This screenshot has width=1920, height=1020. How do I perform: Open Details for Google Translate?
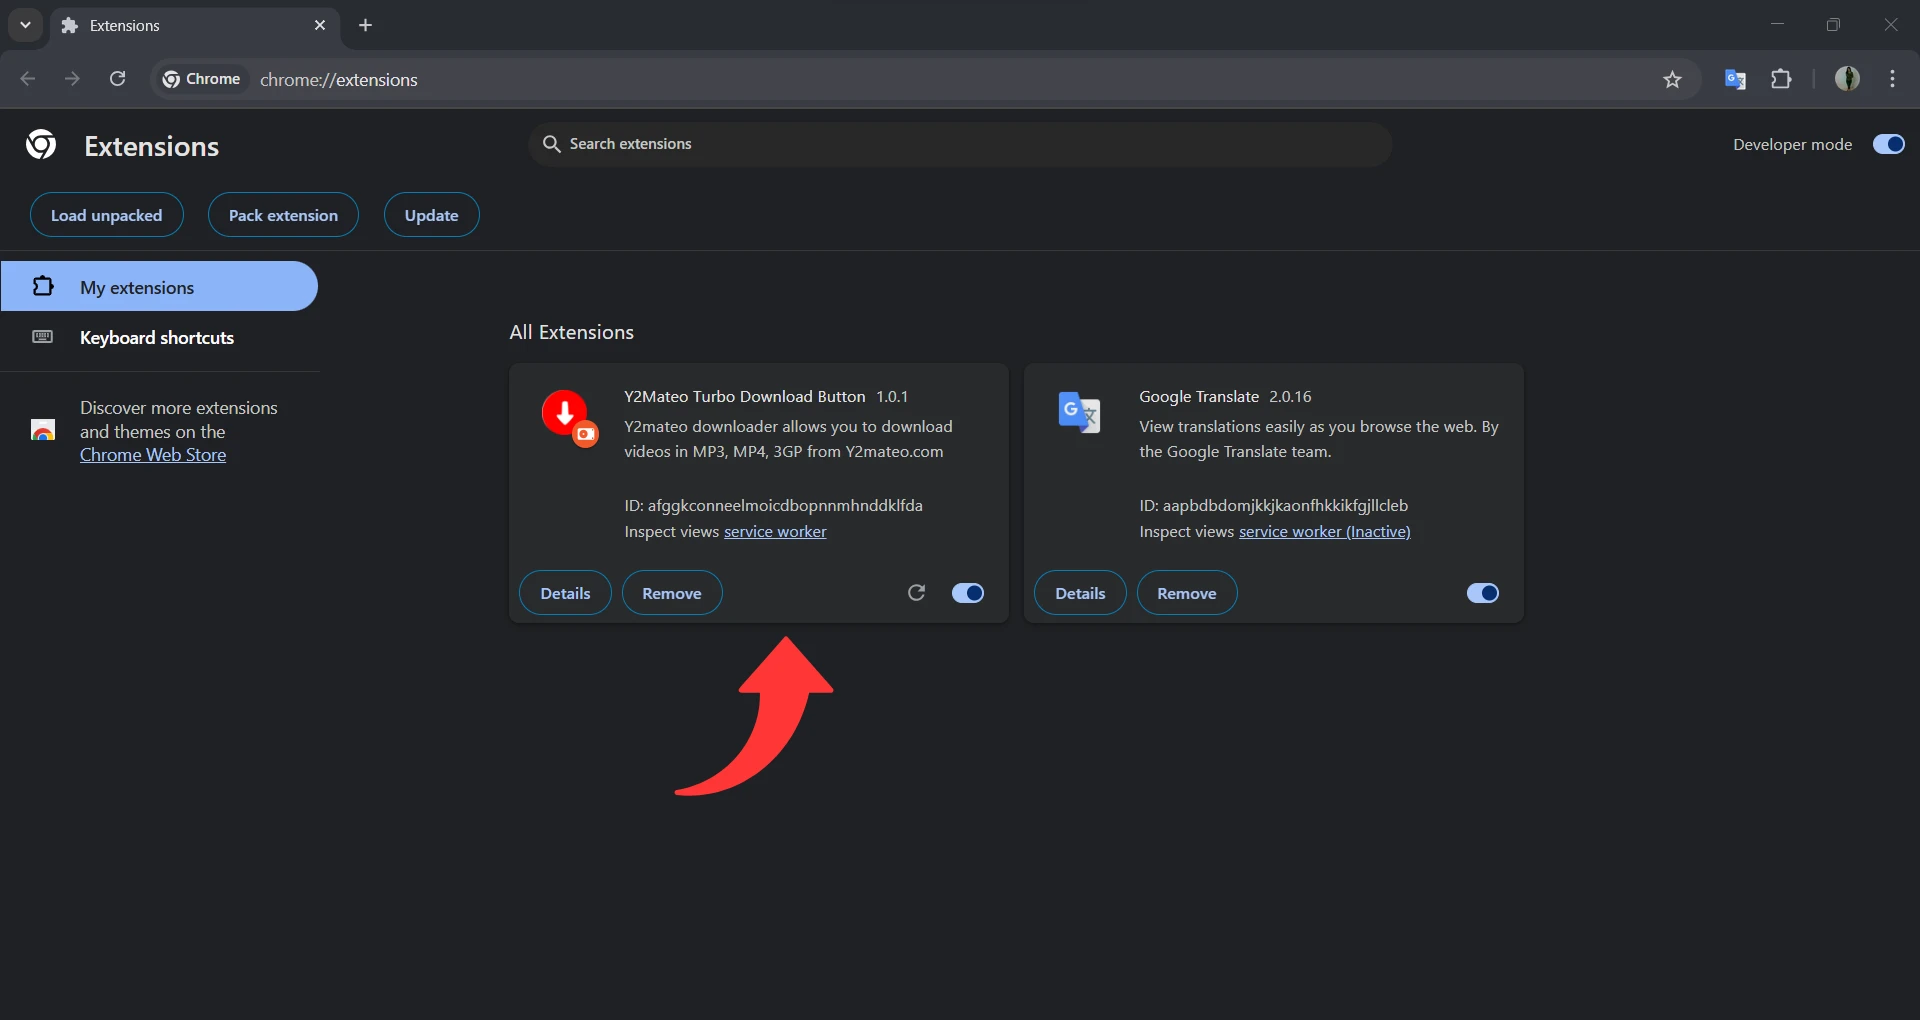pos(1080,593)
